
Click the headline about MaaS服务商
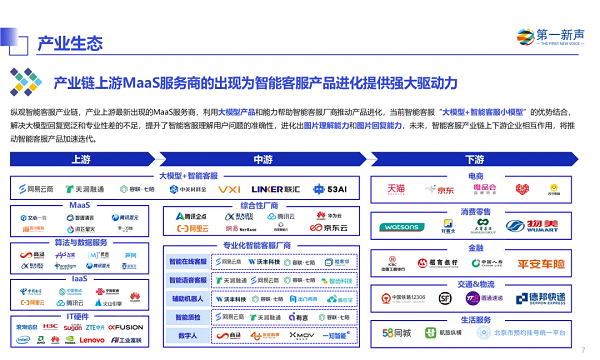[x=256, y=83]
